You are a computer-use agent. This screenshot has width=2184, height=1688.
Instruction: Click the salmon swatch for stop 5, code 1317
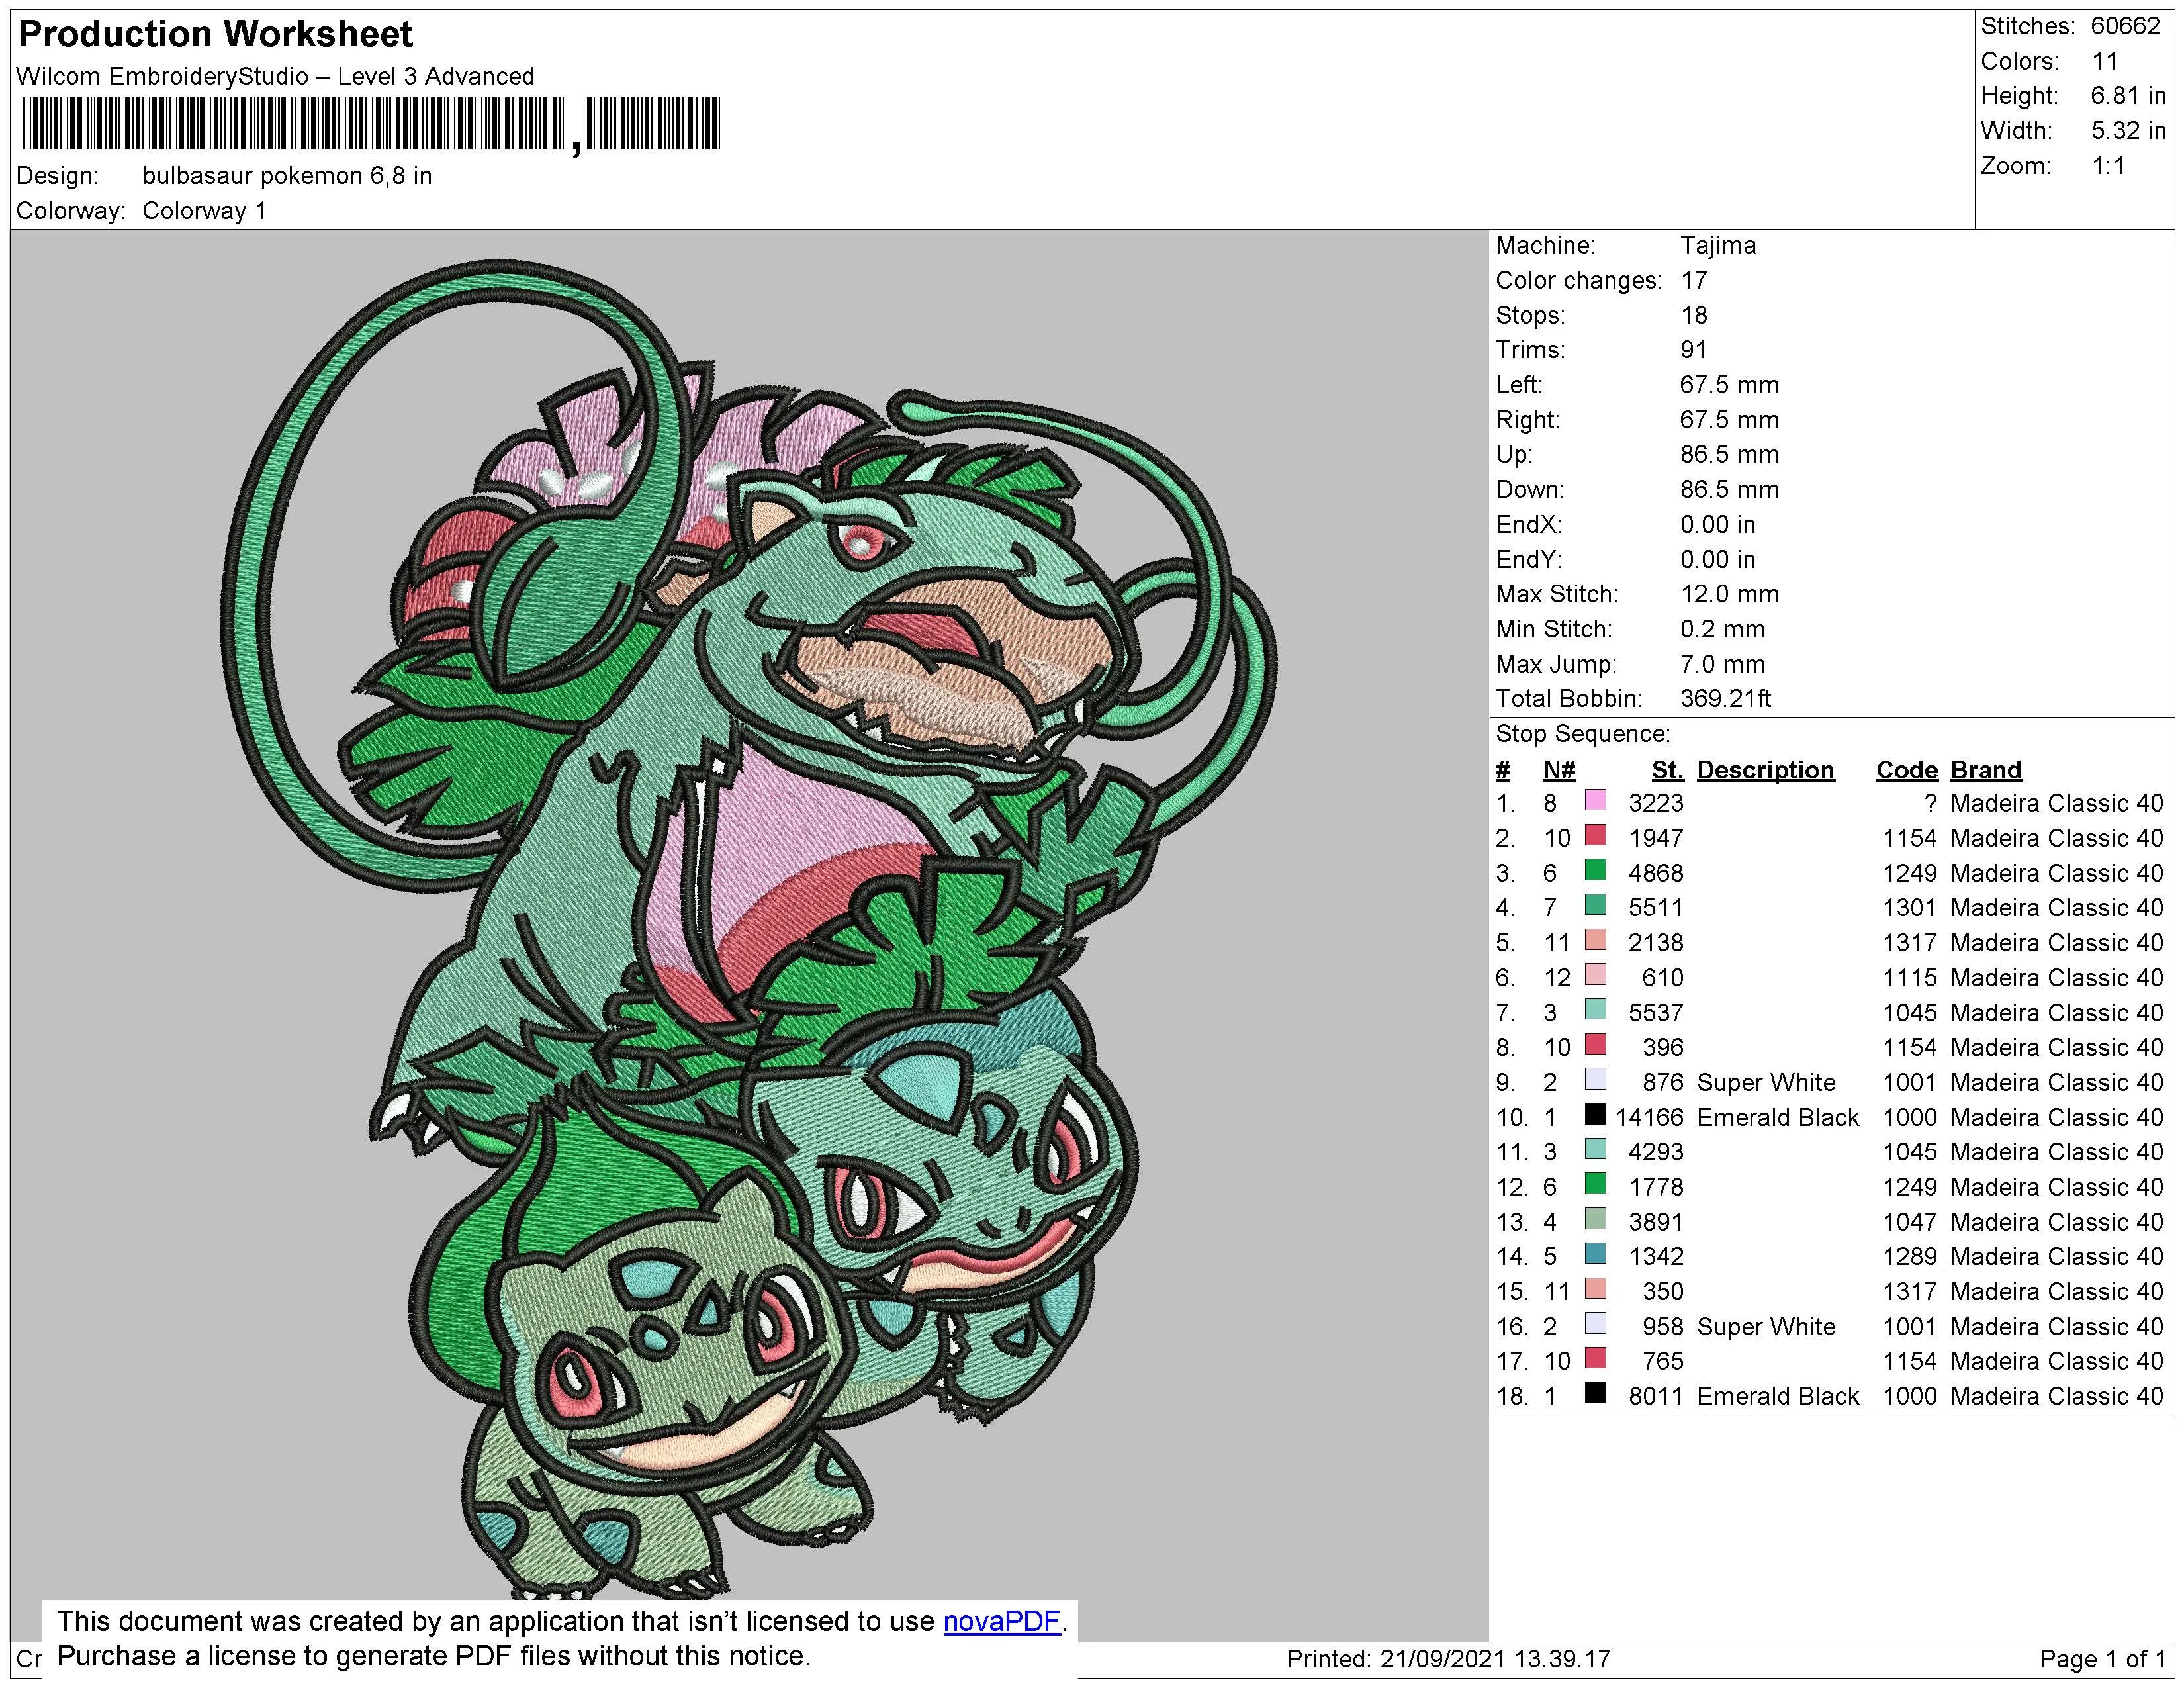[x=1595, y=940]
